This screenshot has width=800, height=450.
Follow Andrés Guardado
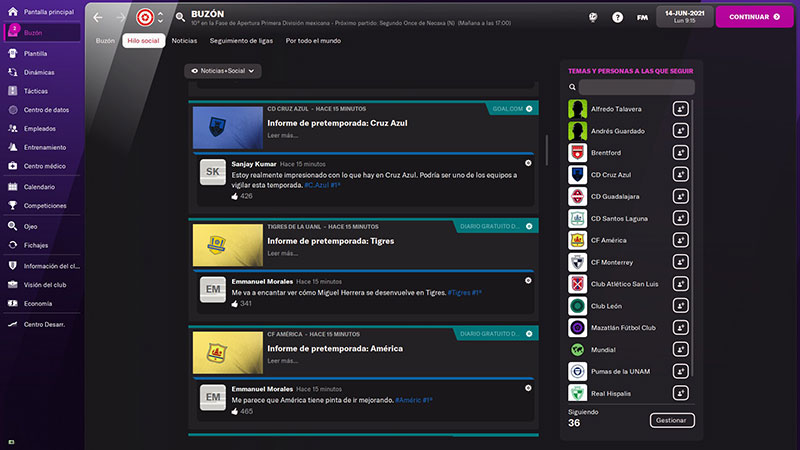(x=680, y=131)
